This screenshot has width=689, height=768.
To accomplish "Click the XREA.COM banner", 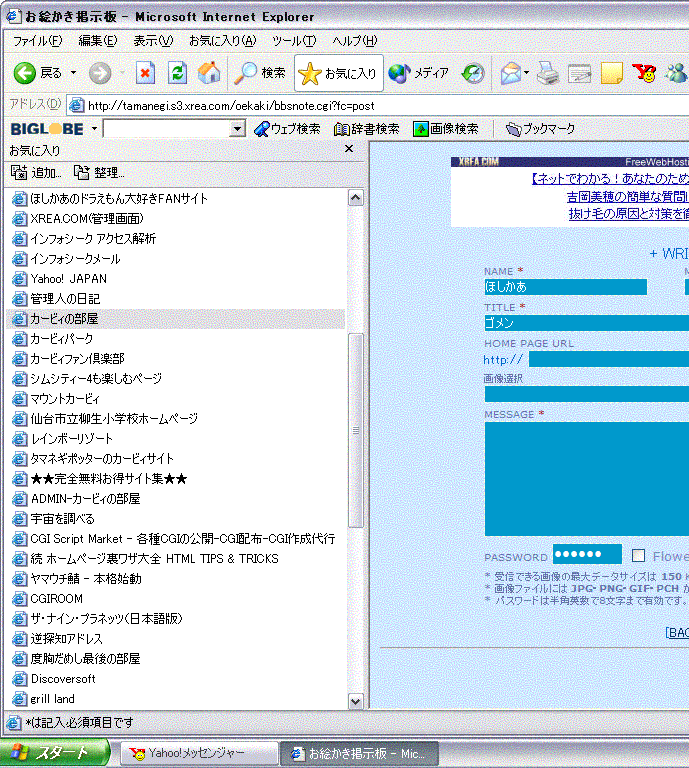I will pyautogui.click(x=570, y=162).
